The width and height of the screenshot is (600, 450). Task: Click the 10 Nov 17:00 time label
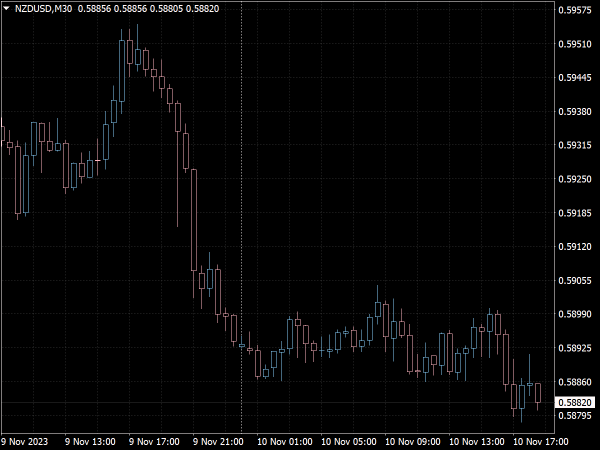point(540,442)
